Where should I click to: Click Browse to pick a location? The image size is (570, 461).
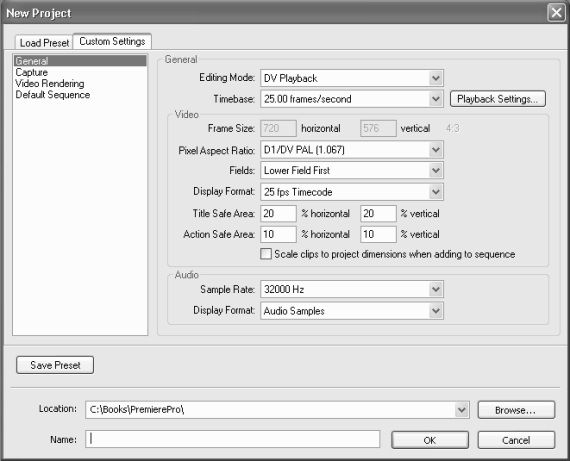tap(516, 410)
